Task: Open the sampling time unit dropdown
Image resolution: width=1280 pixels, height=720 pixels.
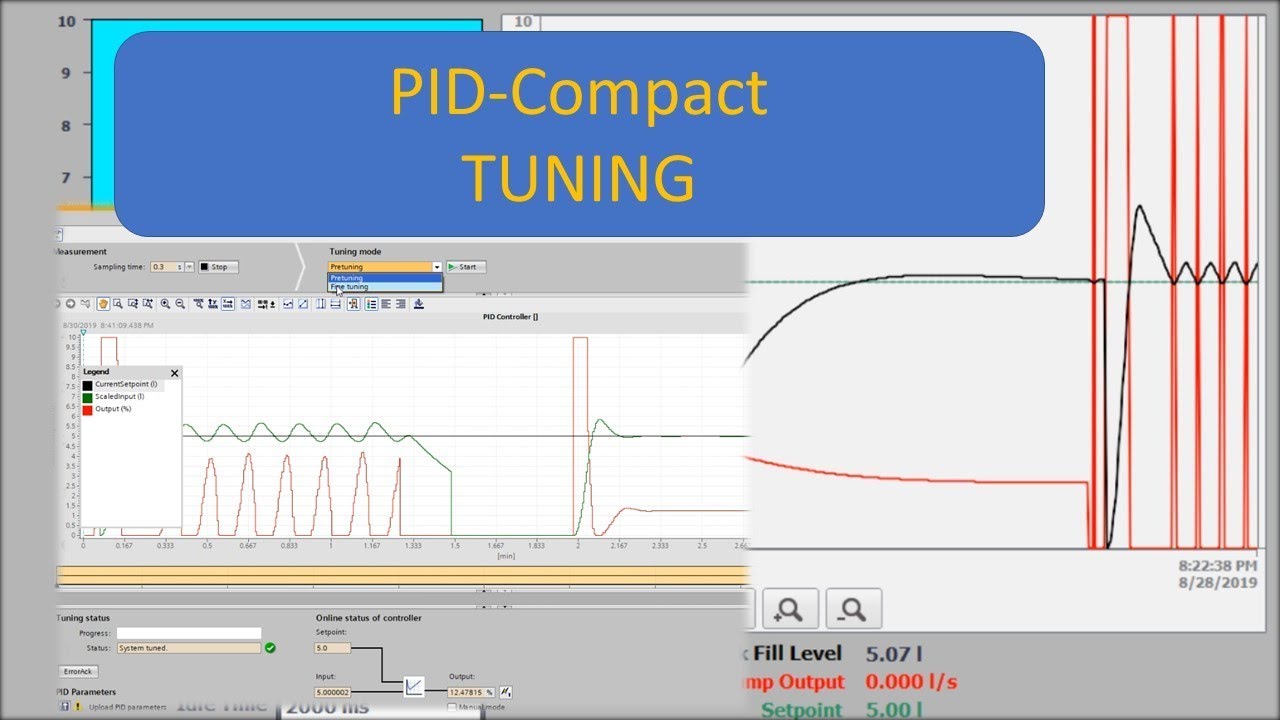Action: [x=190, y=267]
